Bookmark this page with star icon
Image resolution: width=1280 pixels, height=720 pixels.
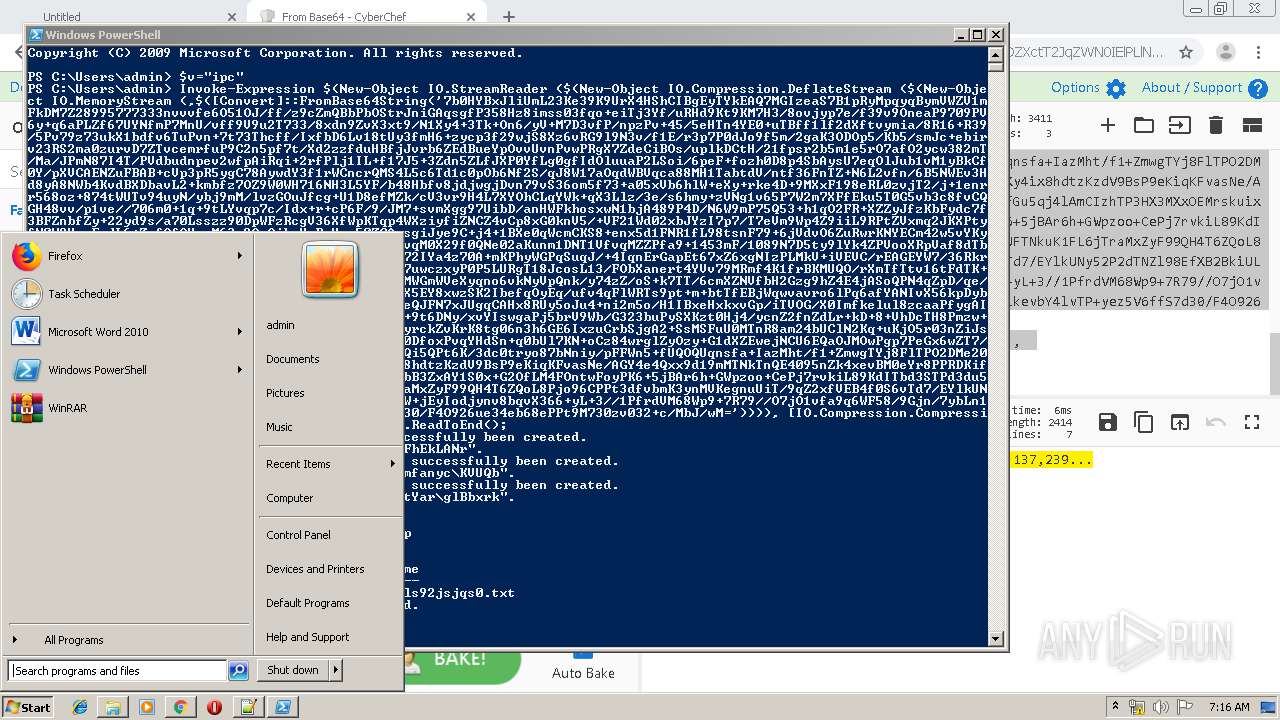[x=1186, y=52]
